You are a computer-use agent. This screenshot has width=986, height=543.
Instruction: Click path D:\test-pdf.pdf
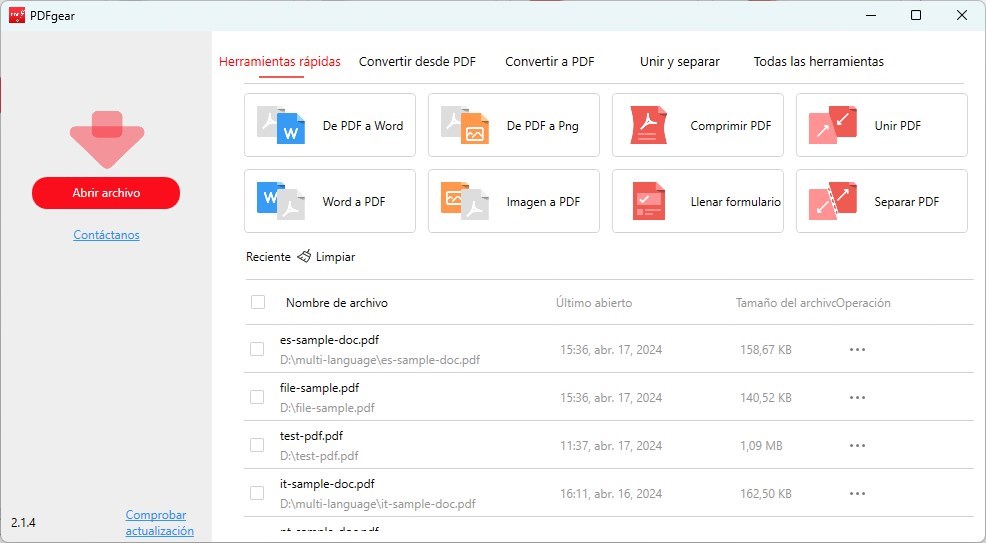click(x=319, y=456)
